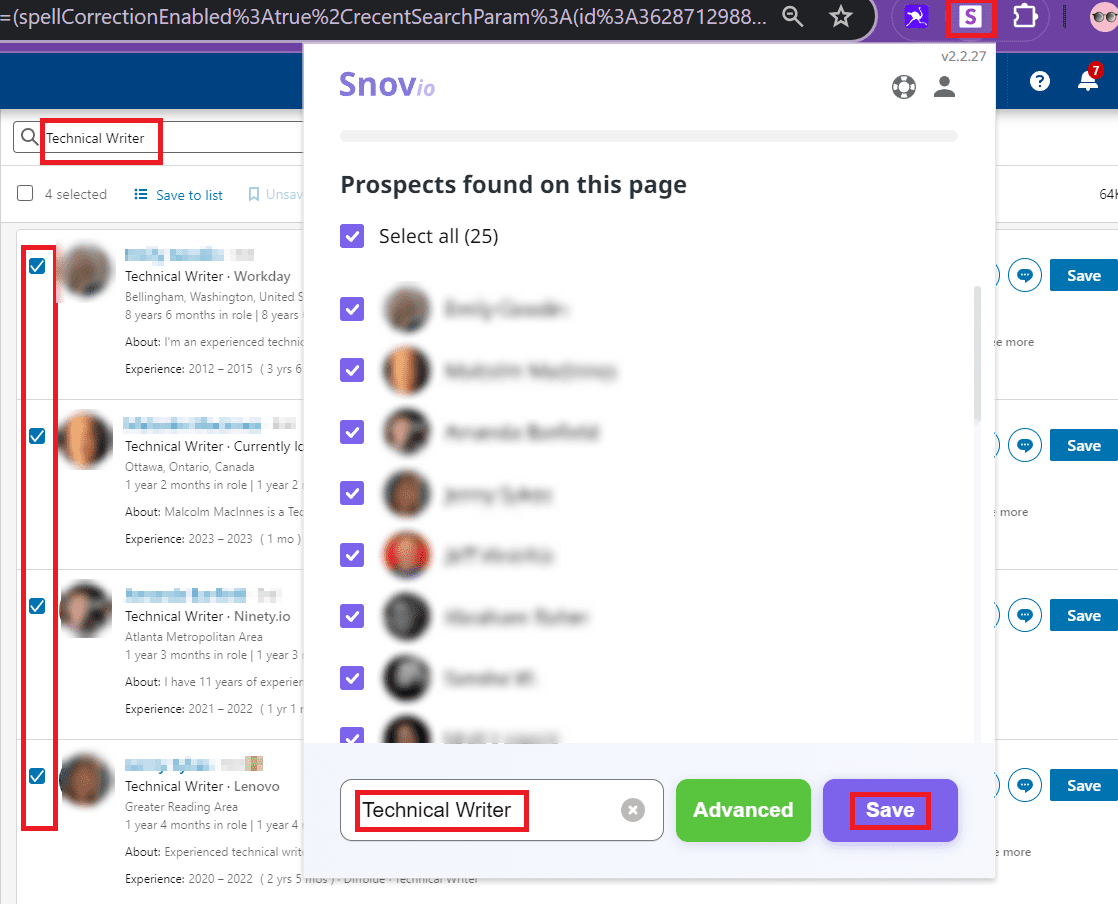1118x904 pixels.
Task: Open the Advanced options green button
Action: click(743, 810)
